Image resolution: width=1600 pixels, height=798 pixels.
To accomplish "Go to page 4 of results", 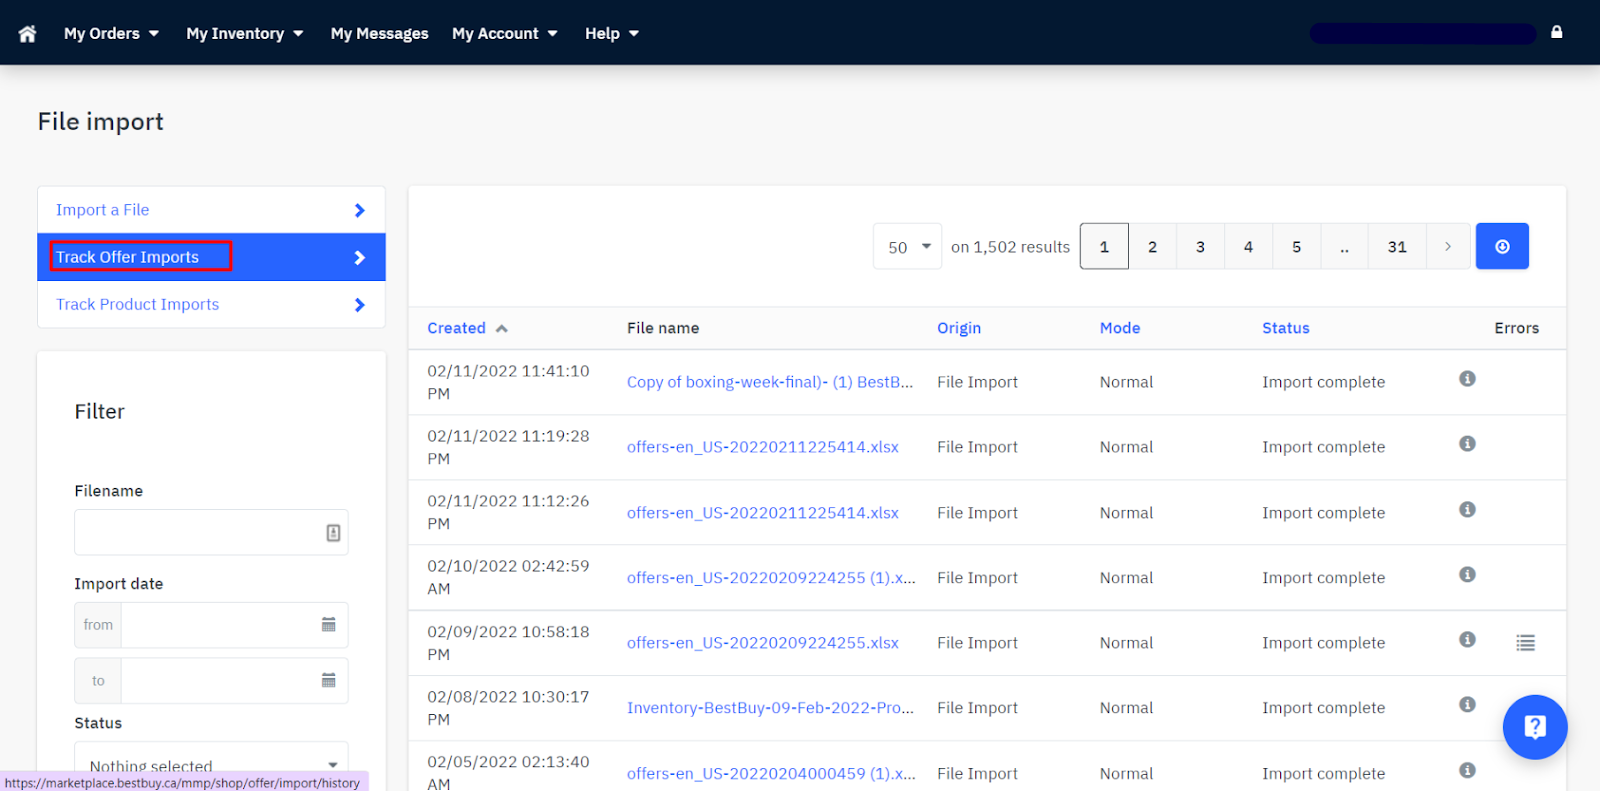I will point(1248,246).
